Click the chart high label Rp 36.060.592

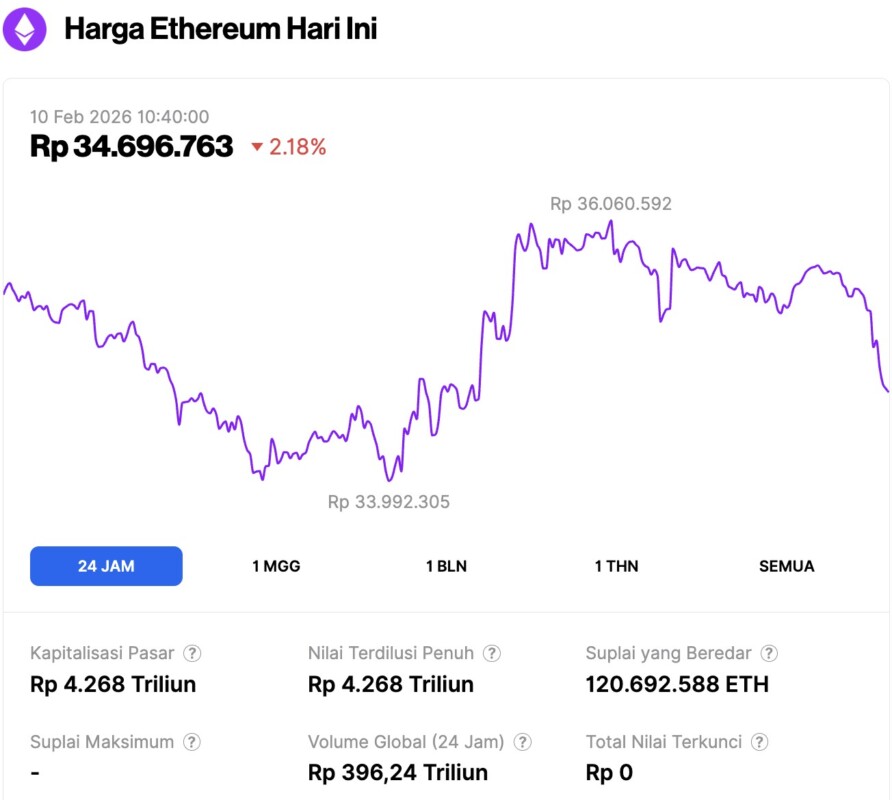pyautogui.click(x=611, y=204)
